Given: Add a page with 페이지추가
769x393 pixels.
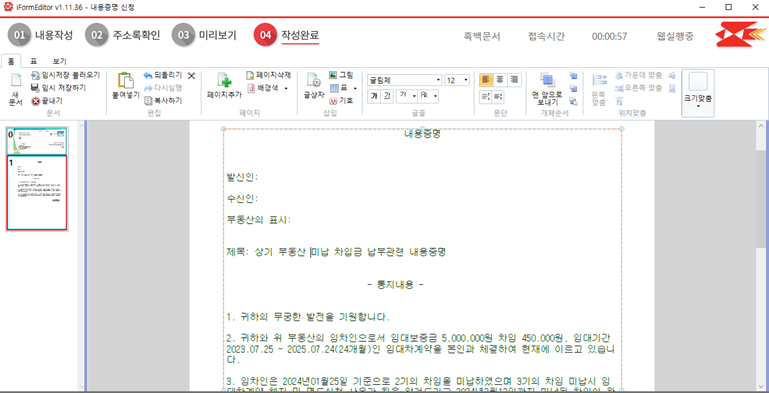Looking at the screenshot, I should coord(224,86).
